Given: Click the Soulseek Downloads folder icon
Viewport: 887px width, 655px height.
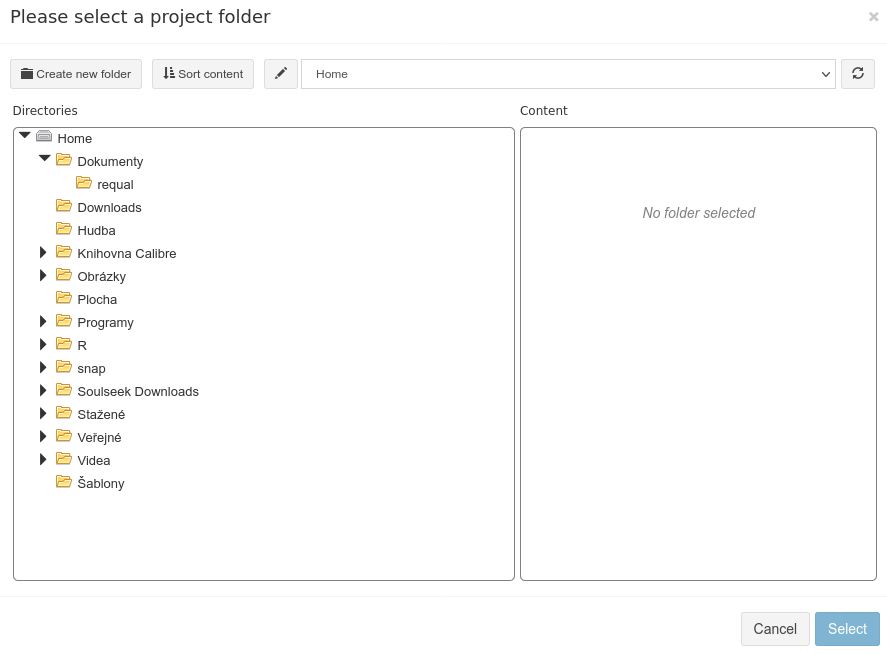Looking at the screenshot, I should [x=64, y=390].
